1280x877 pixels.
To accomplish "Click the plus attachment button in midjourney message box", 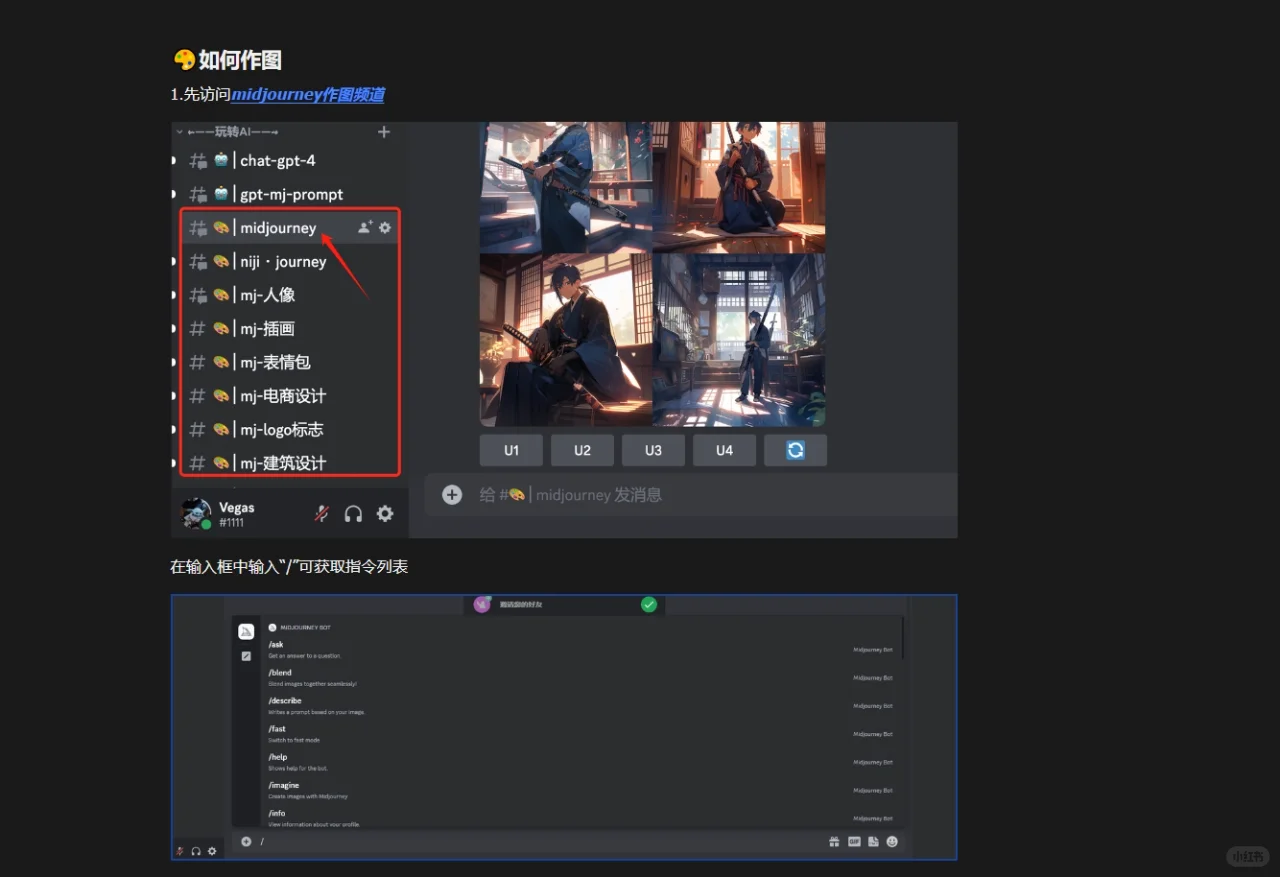I will pyautogui.click(x=452, y=494).
